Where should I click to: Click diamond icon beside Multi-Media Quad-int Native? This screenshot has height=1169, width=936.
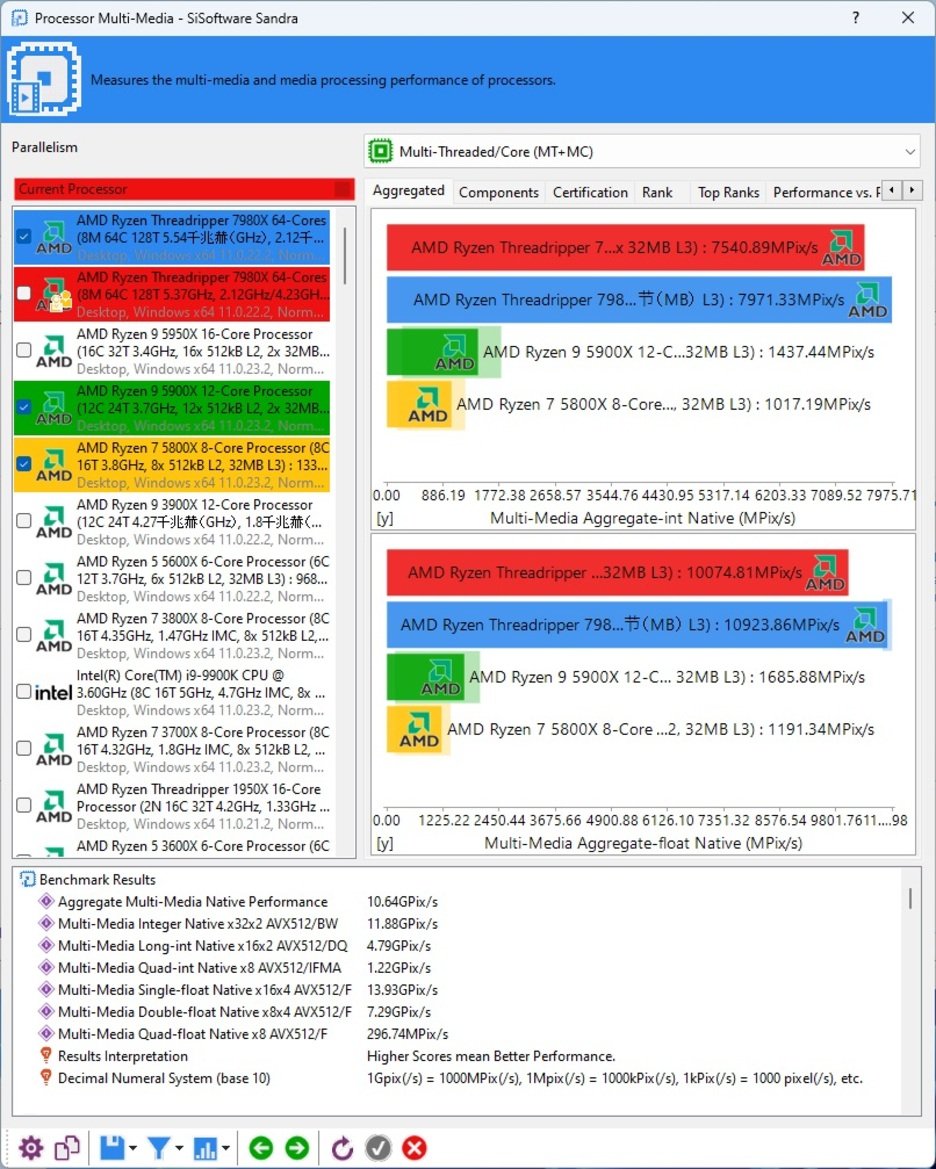[x=46, y=968]
